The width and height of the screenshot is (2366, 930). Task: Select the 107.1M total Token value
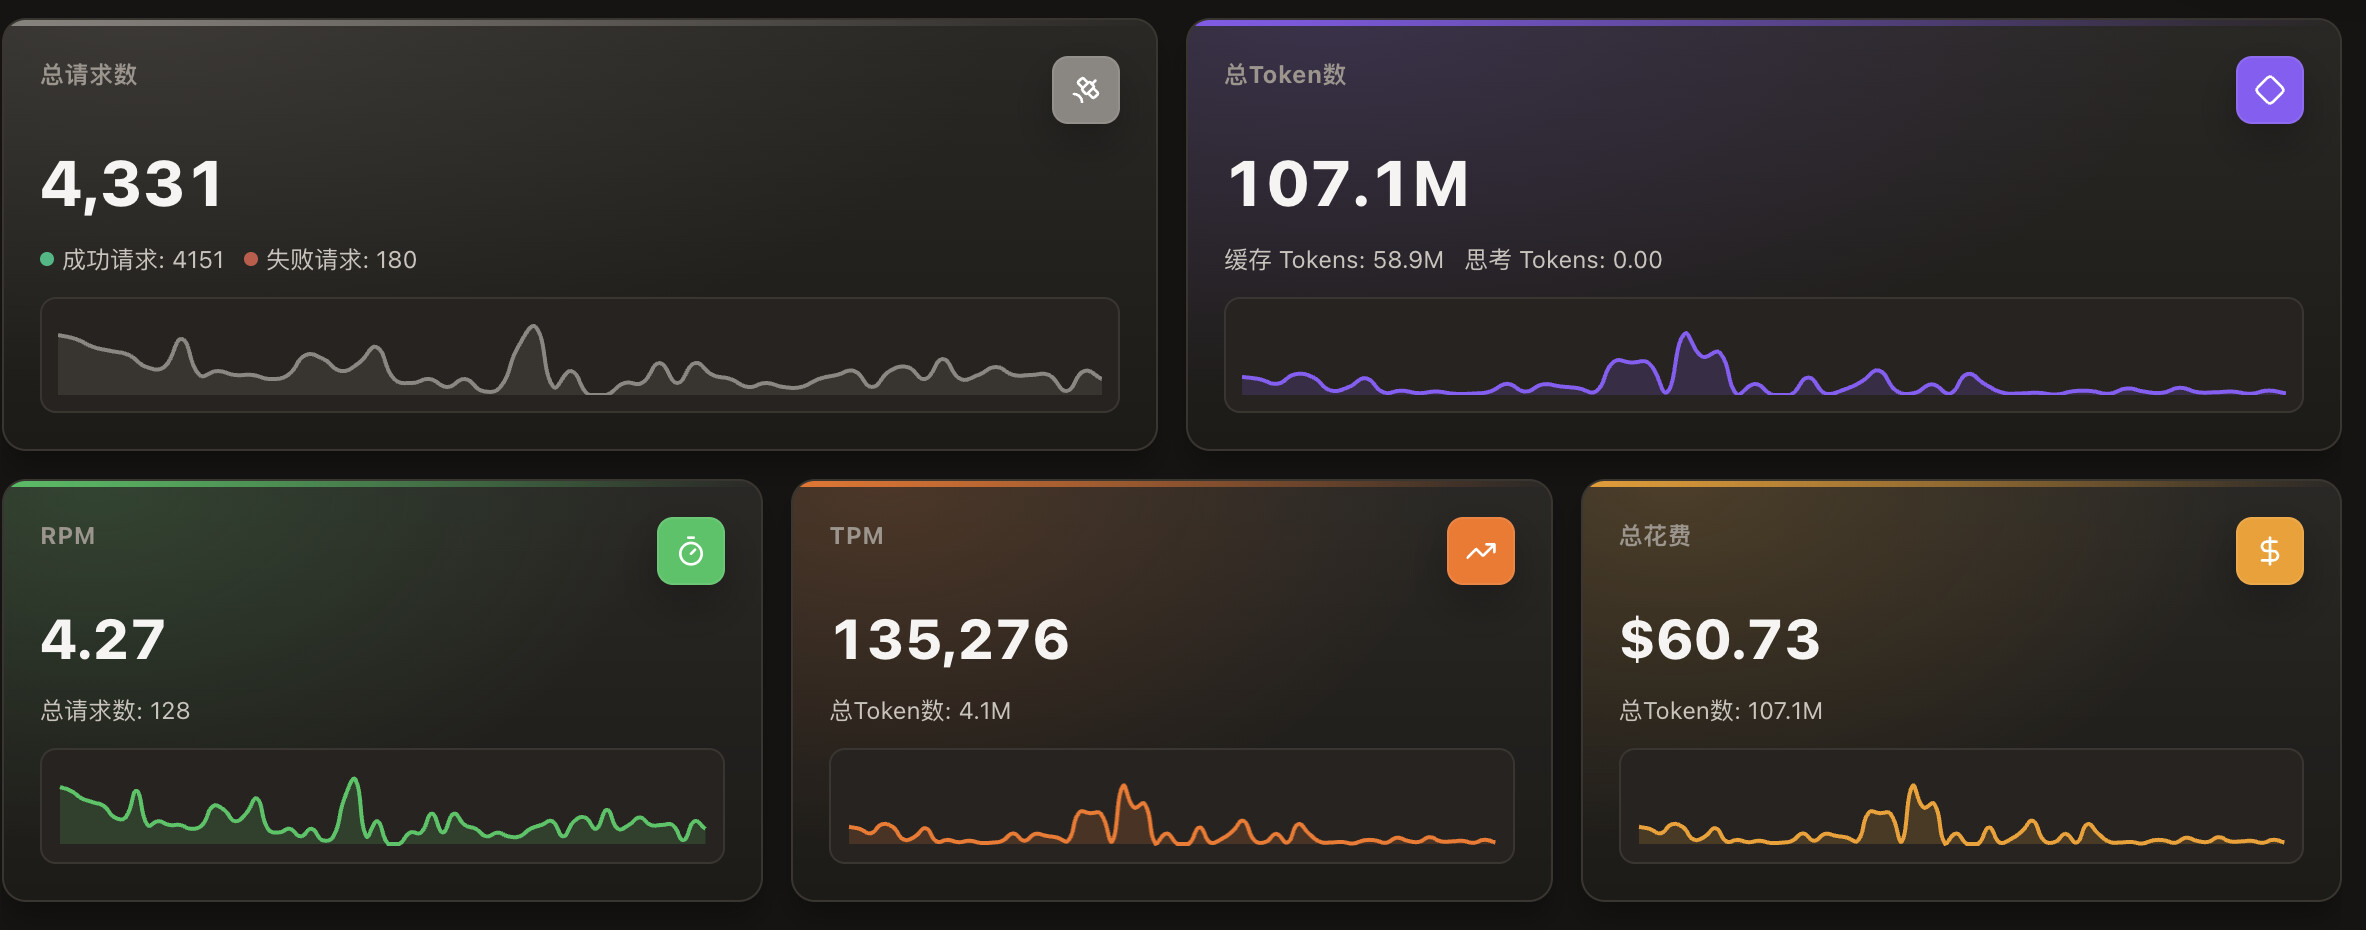click(1347, 185)
